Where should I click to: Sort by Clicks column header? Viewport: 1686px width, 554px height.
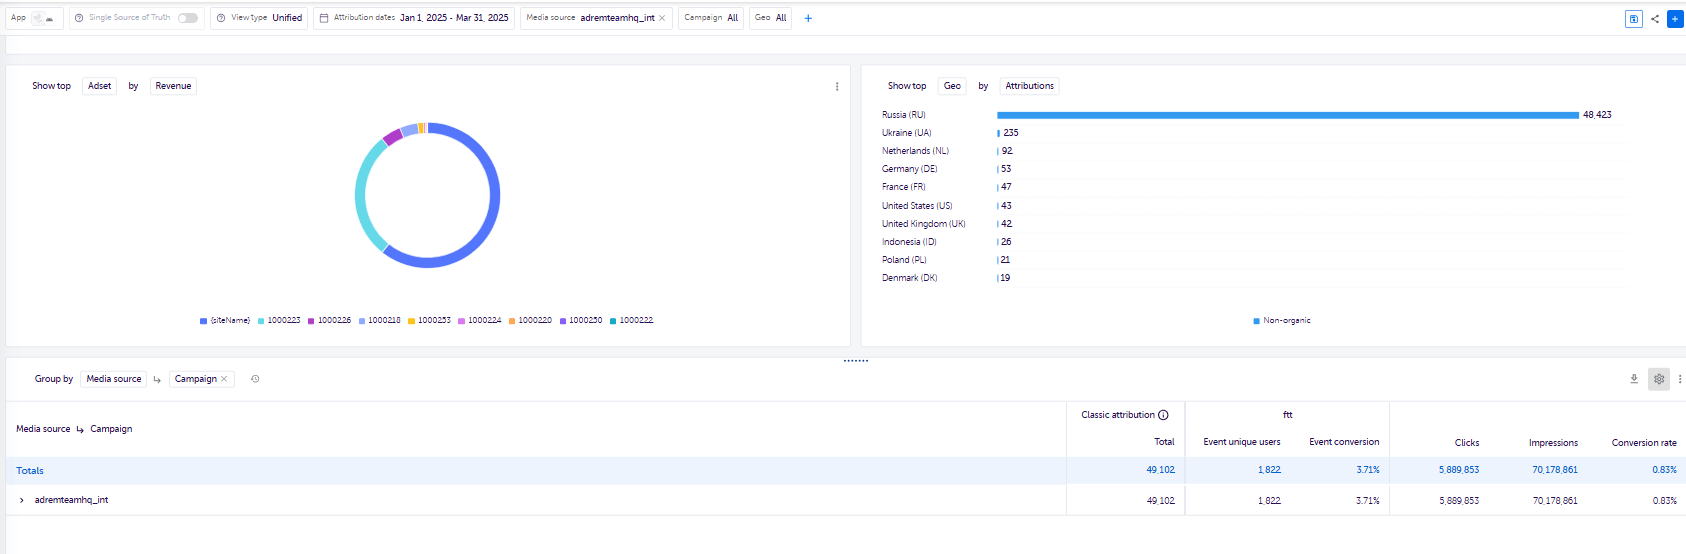coord(1467,443)
